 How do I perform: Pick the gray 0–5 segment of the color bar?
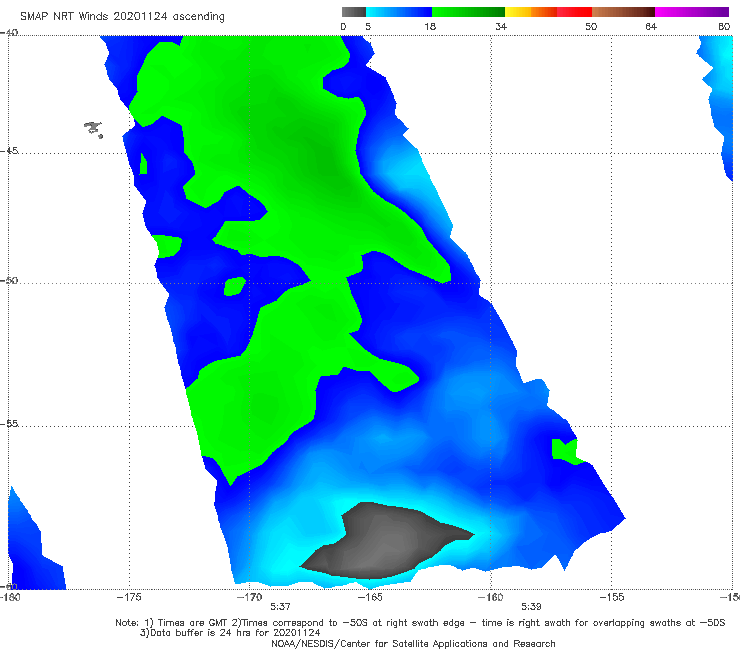tap(354, 12)
